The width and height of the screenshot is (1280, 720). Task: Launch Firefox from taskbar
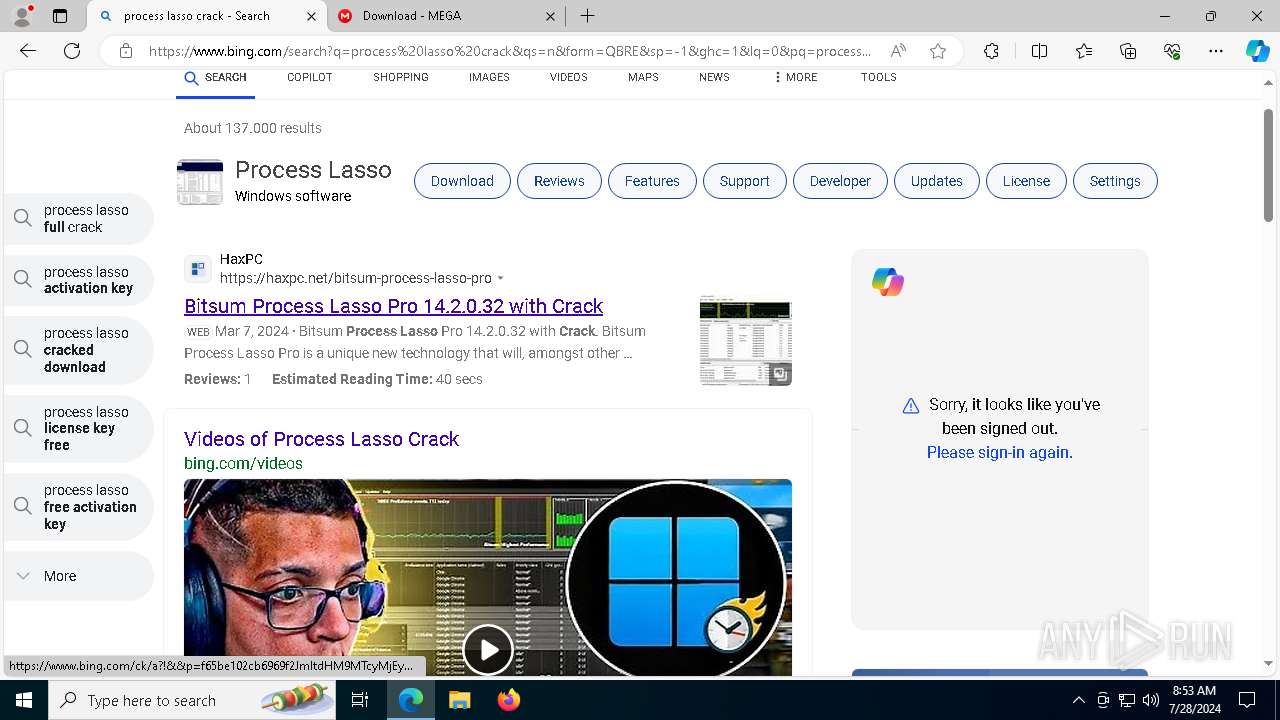[x=509, y=700]
